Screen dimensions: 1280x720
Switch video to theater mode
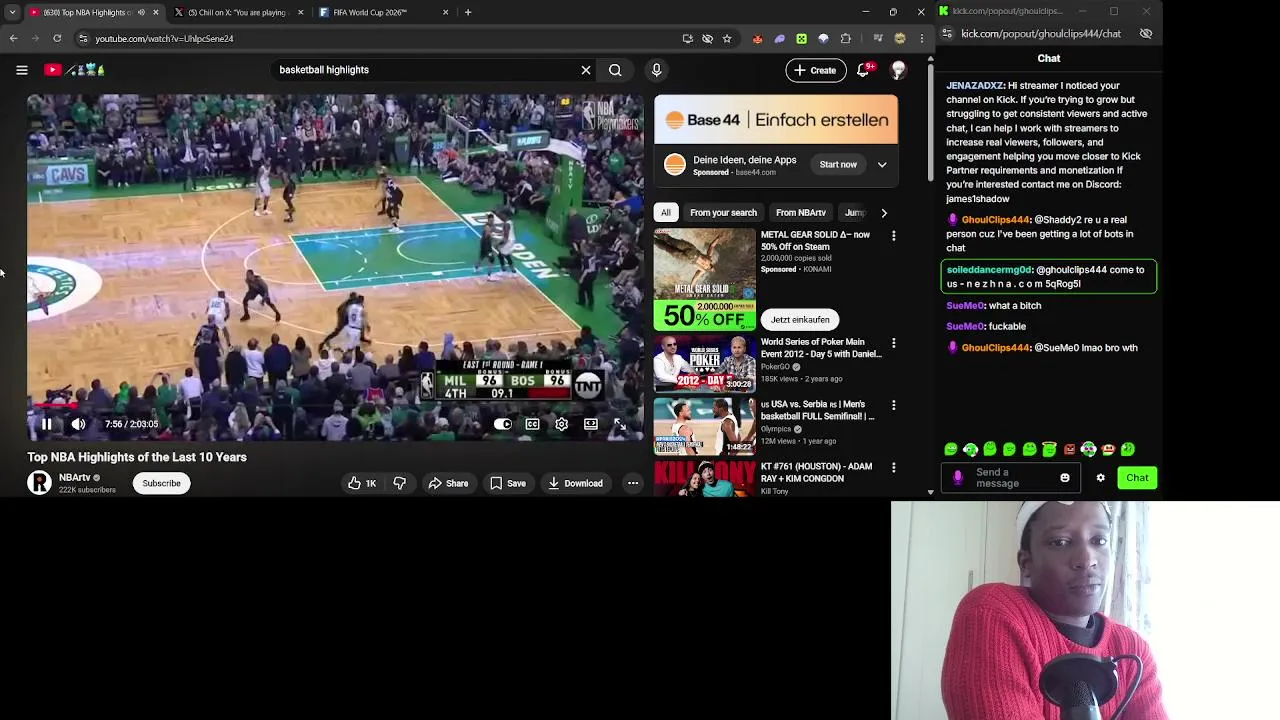(591, 424)
